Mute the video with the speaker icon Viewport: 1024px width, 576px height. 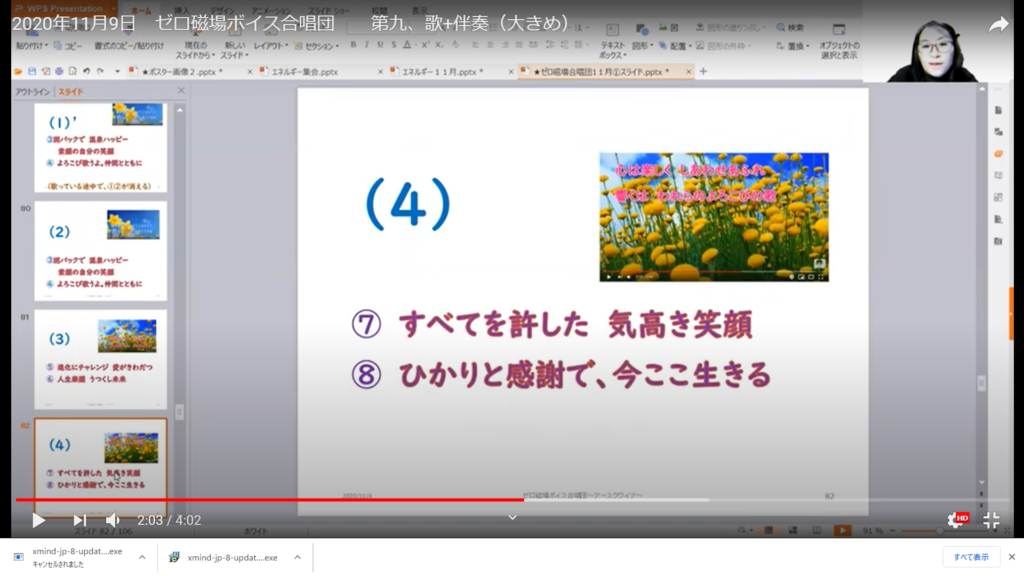[112, 520]
